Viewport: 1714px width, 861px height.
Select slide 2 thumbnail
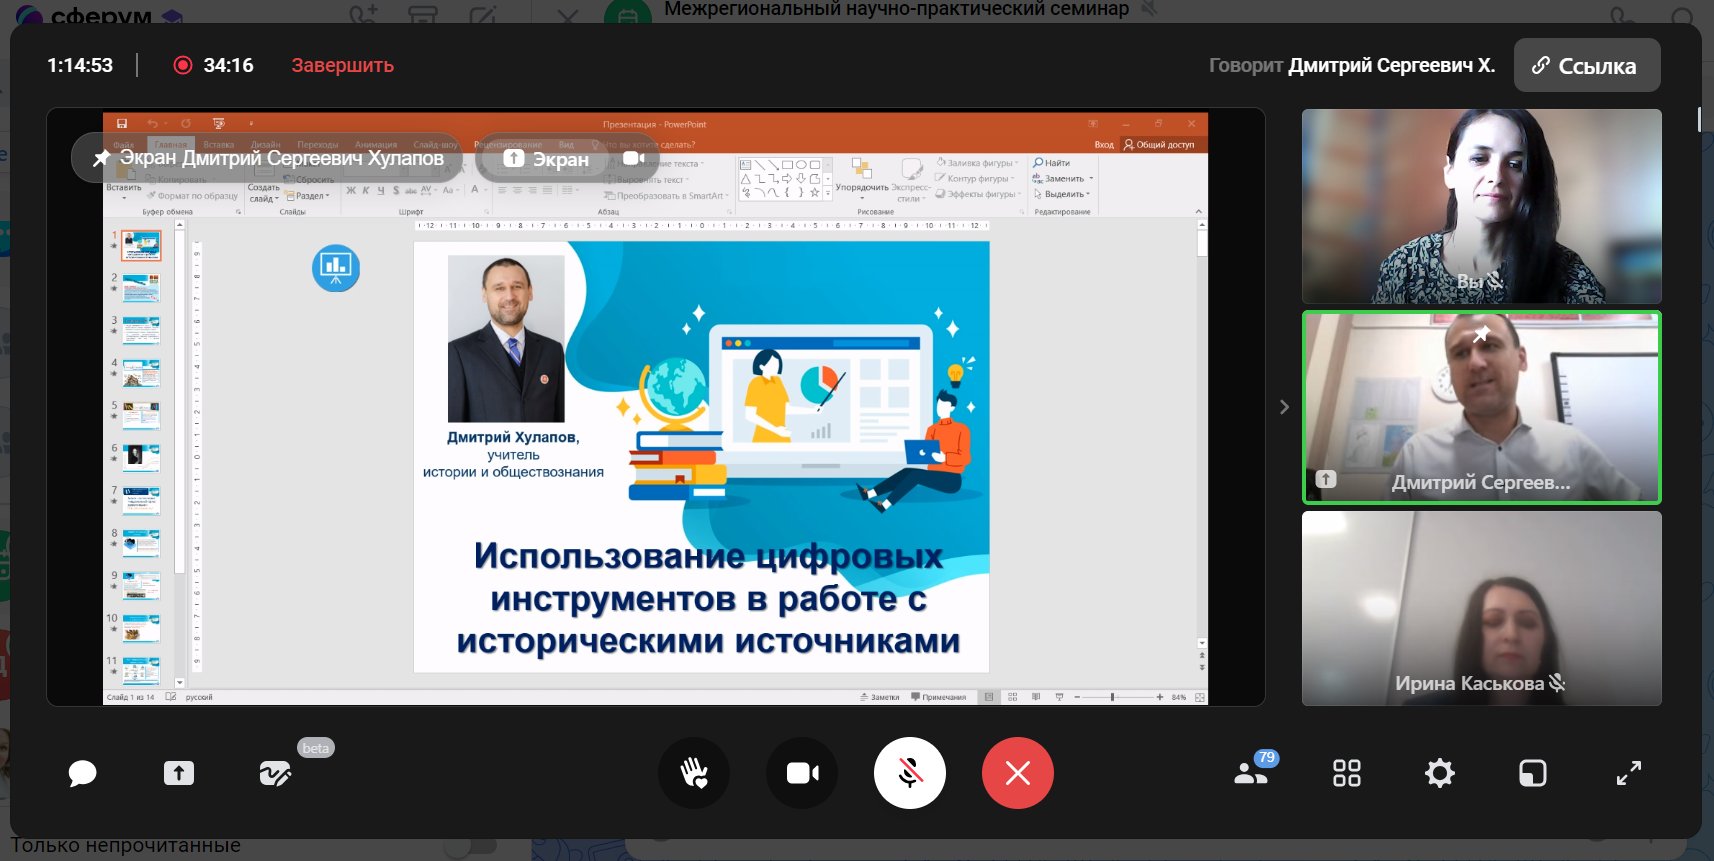point(141,288)
